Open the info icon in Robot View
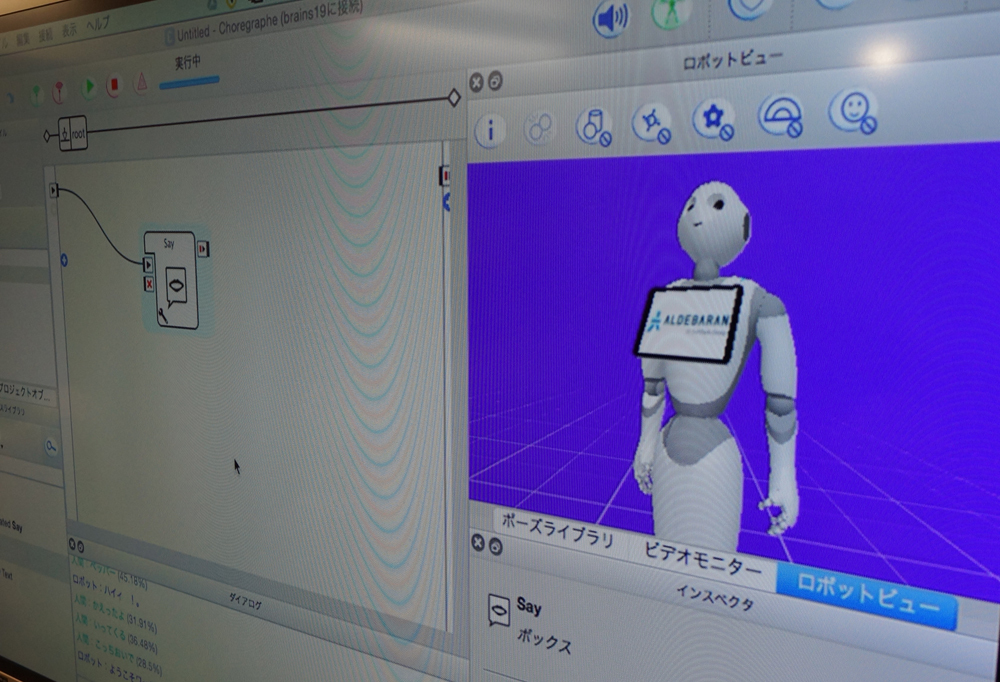Viewport: 1000px width, 682px height. point(489,130)
